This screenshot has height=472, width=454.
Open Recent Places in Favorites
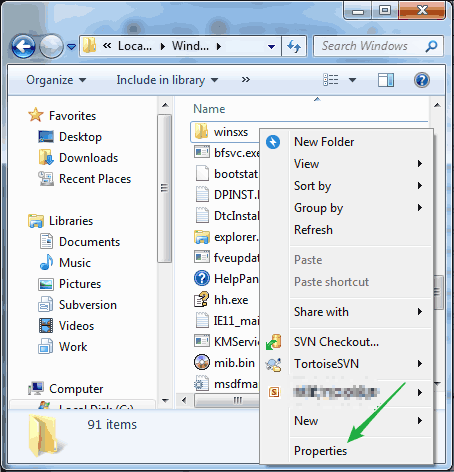pyautogui.click(x=84, y=179)
